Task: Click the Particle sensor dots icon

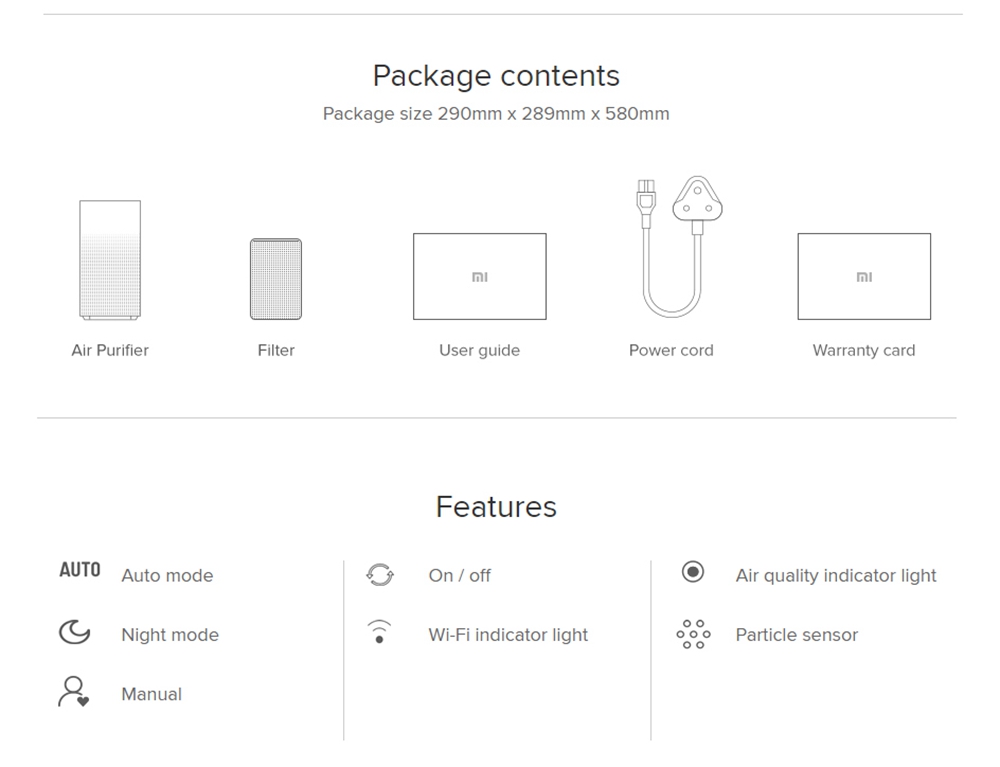Action: [693, 633]
